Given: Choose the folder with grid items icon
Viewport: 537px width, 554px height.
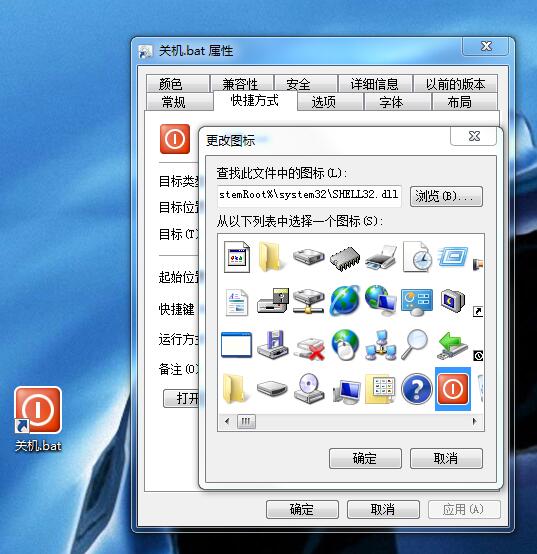Looking at the screenshot, I should pos(380,389).
